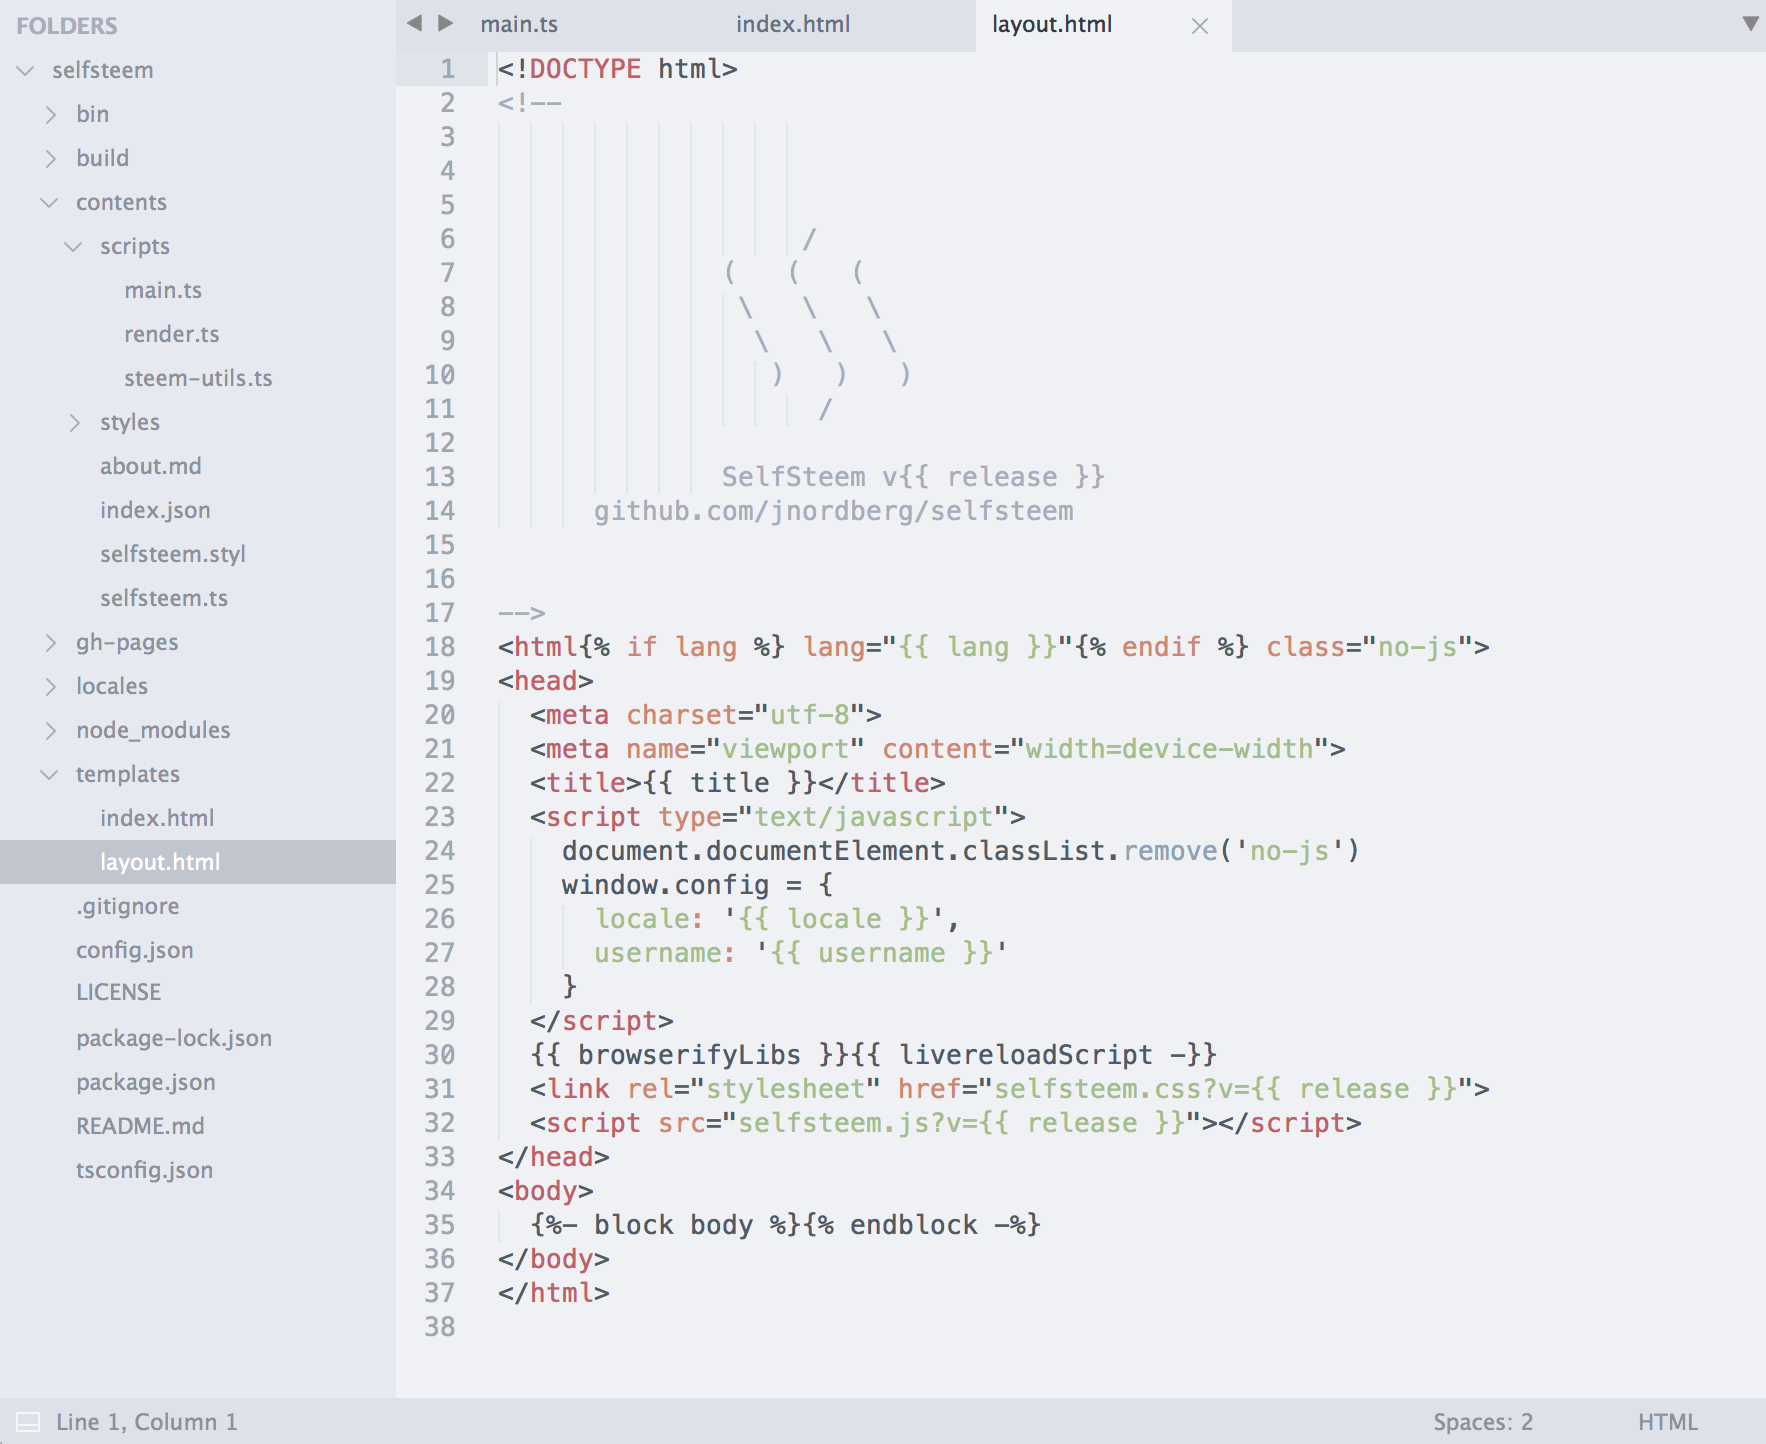Viewport: 1766px width, 1444px height.
Task: Open about.md file
Action: [x=151, y=466]
